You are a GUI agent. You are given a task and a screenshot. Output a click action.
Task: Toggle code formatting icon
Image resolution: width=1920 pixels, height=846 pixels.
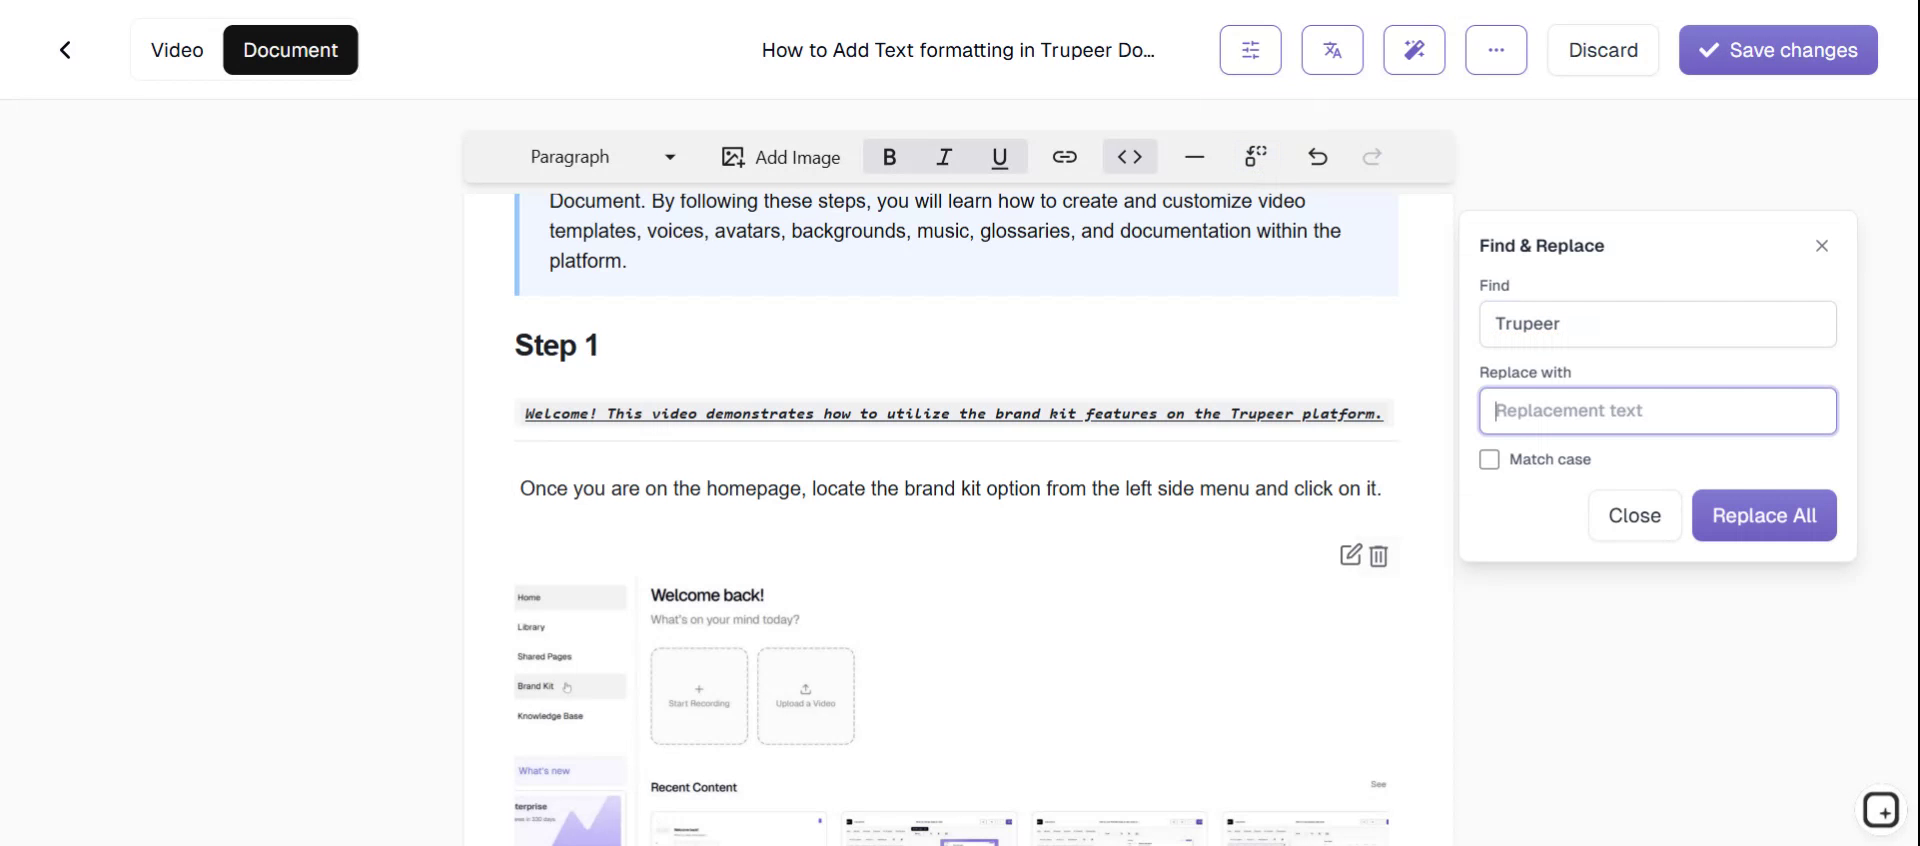coord(1130,157)
